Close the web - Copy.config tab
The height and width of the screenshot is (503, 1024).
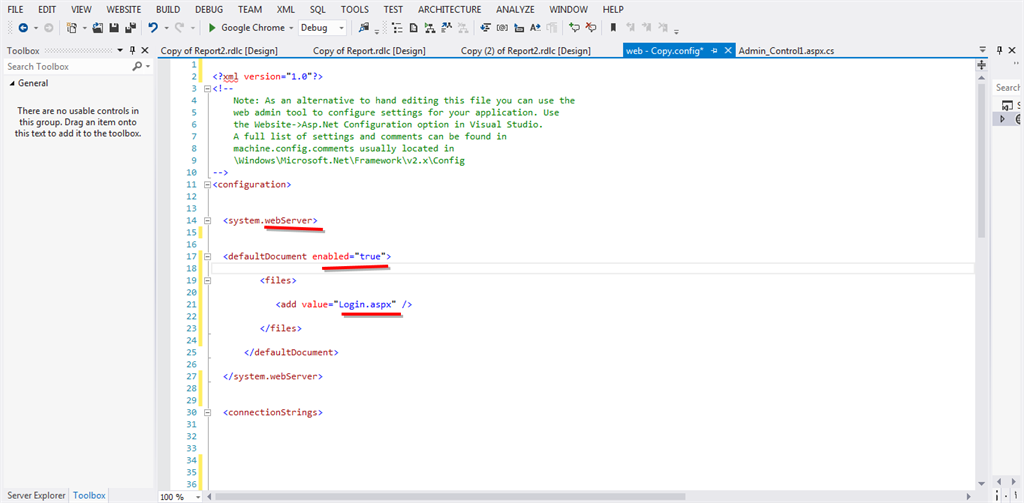(727, 50)
